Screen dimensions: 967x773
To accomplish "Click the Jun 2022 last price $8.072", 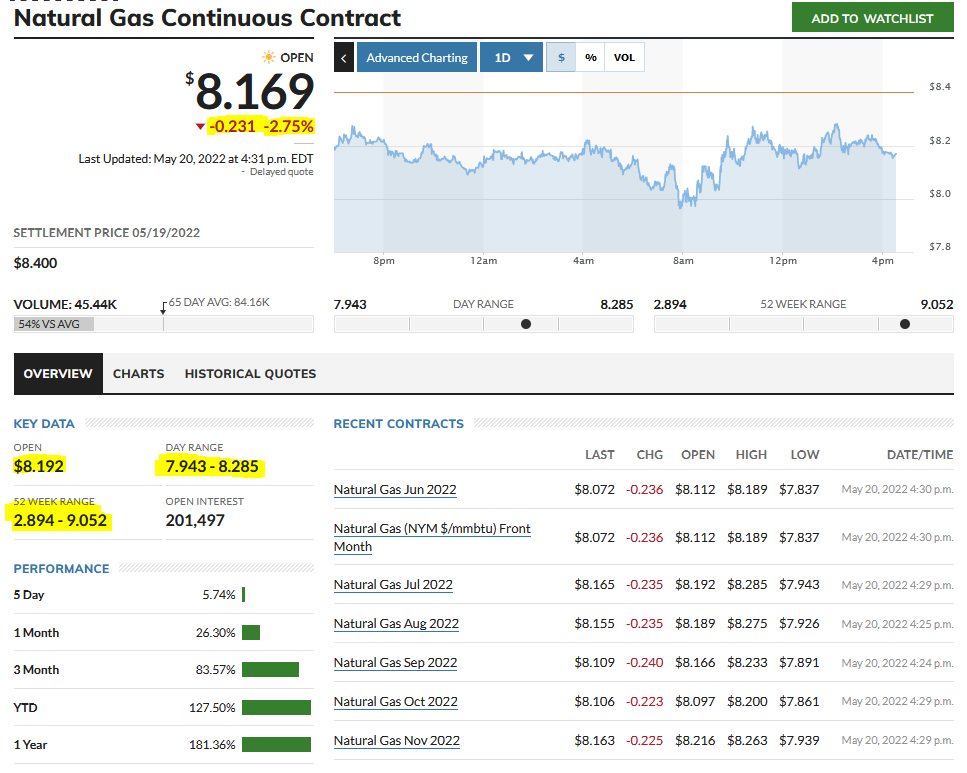I will click(x=595, y=490).
